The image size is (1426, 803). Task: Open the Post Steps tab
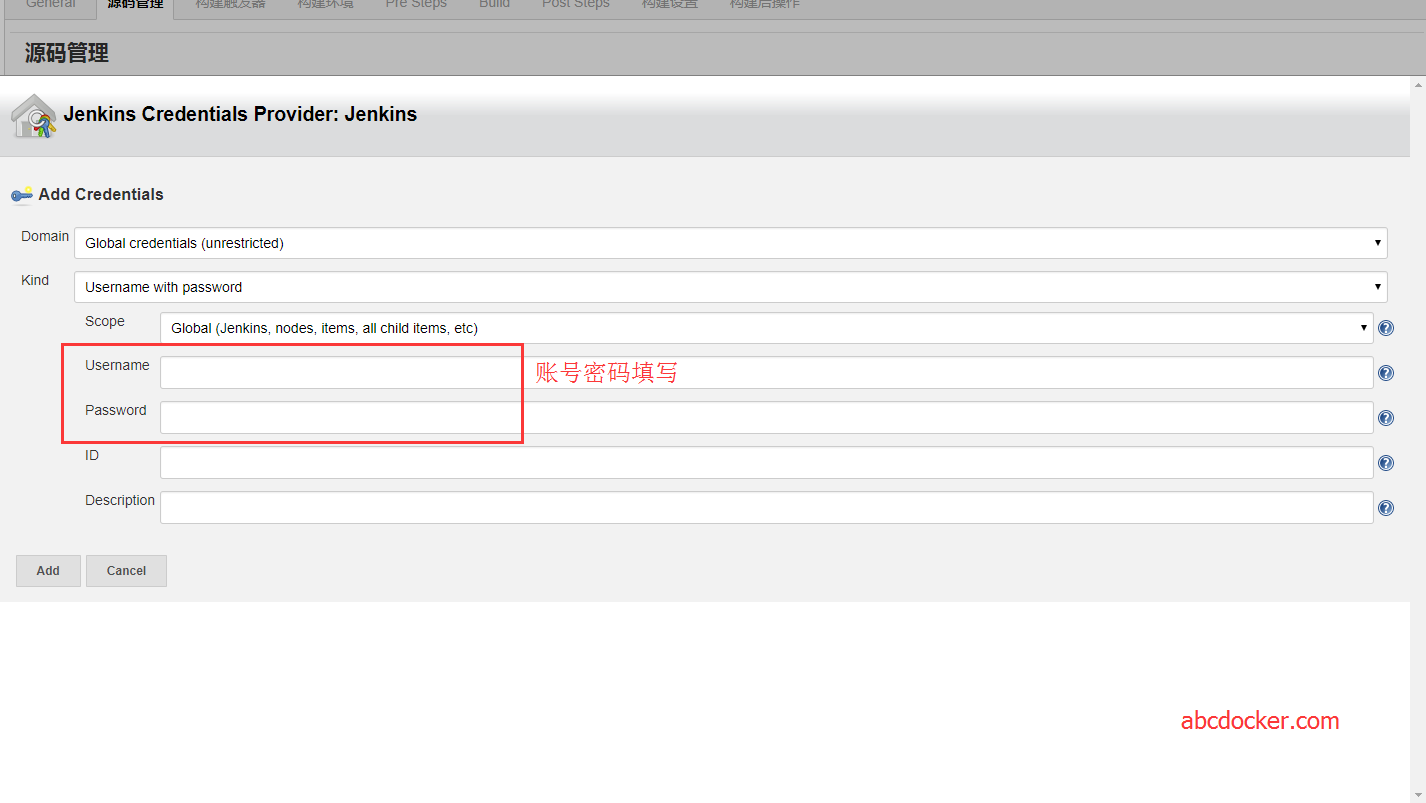[575, 5]
